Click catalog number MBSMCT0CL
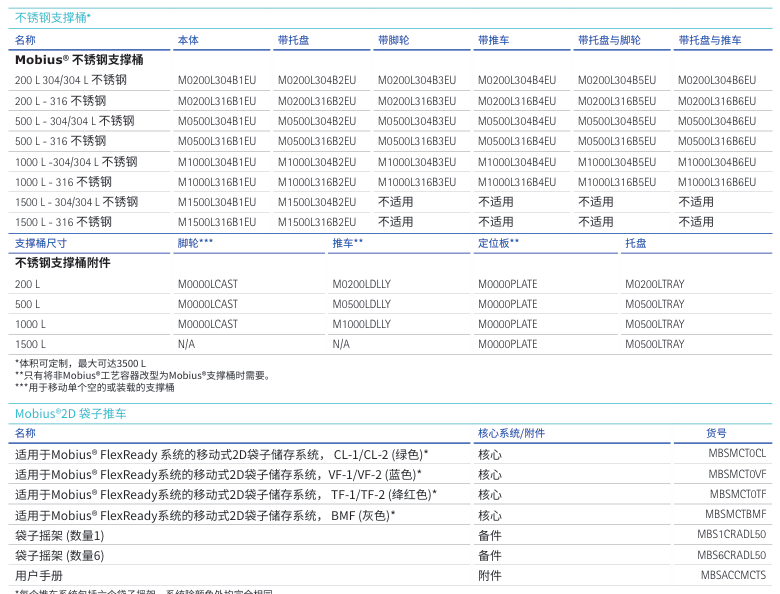The height and width of the screenshot is (594, 780). [x=737, y=453]
